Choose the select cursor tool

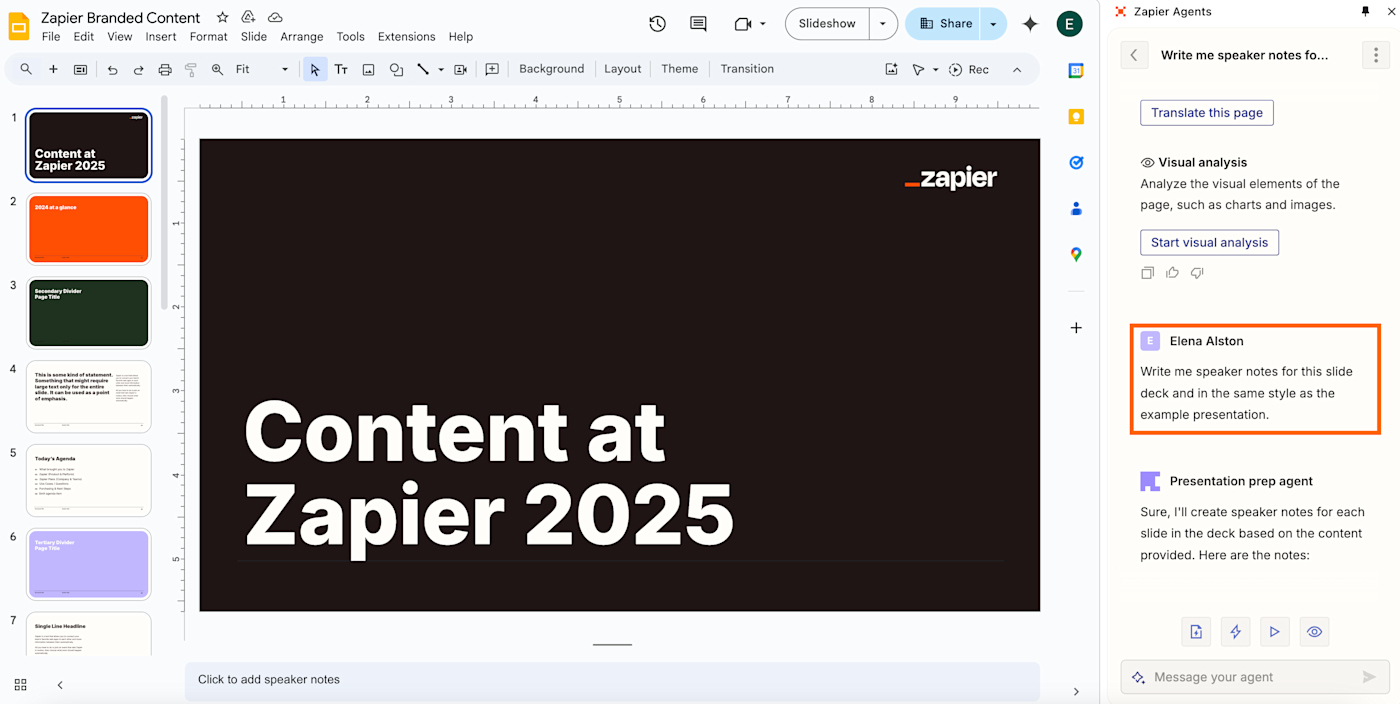tap(315, 69)
